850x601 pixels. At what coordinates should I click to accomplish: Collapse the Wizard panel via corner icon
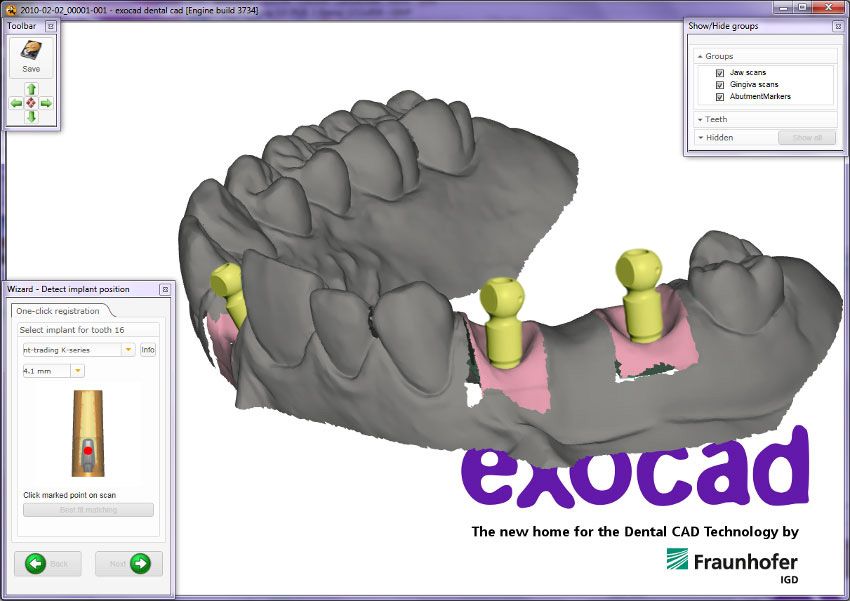165,289
